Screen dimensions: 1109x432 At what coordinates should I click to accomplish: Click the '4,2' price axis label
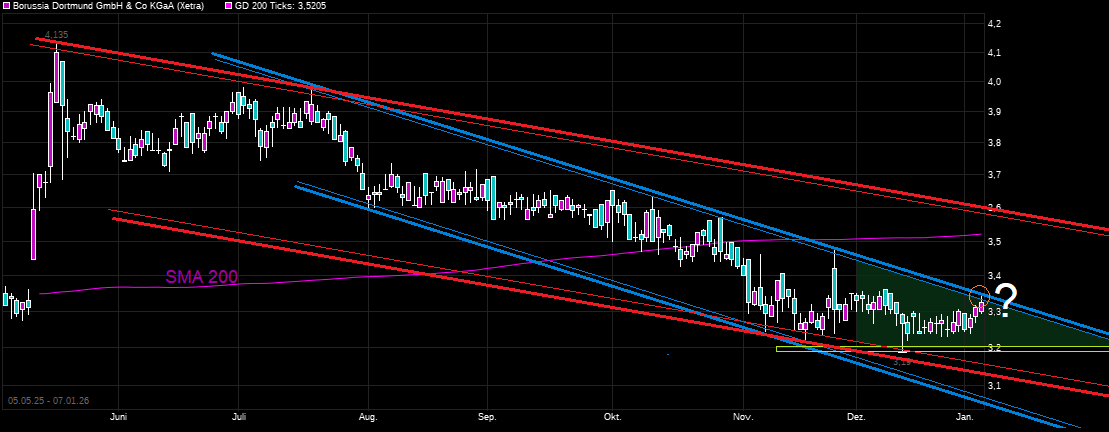(994, 24)
